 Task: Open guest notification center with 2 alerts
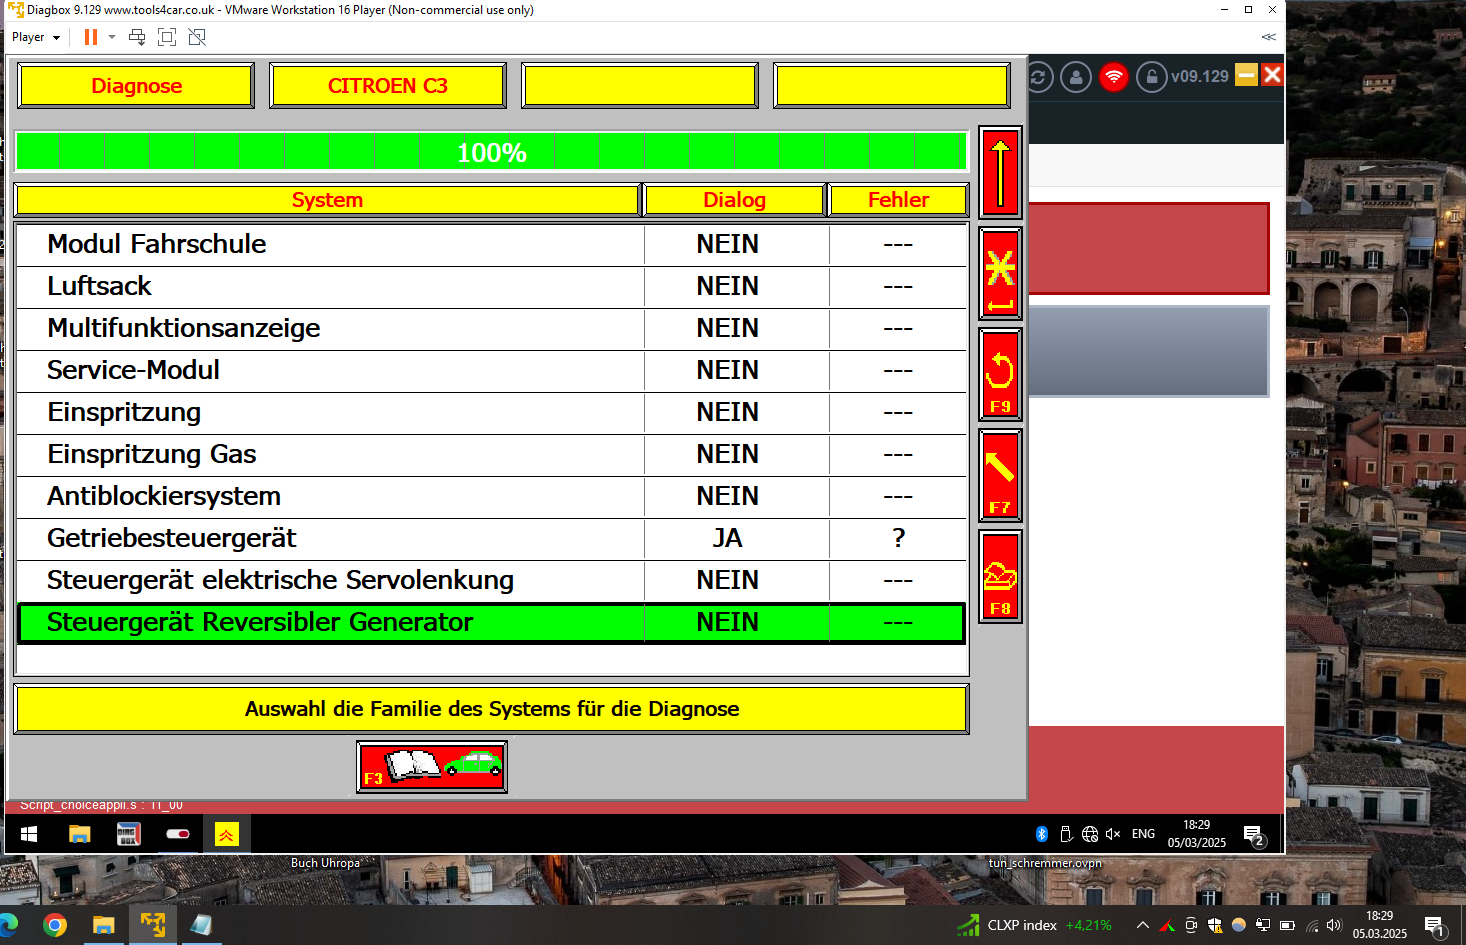[x=1255, y=835]
